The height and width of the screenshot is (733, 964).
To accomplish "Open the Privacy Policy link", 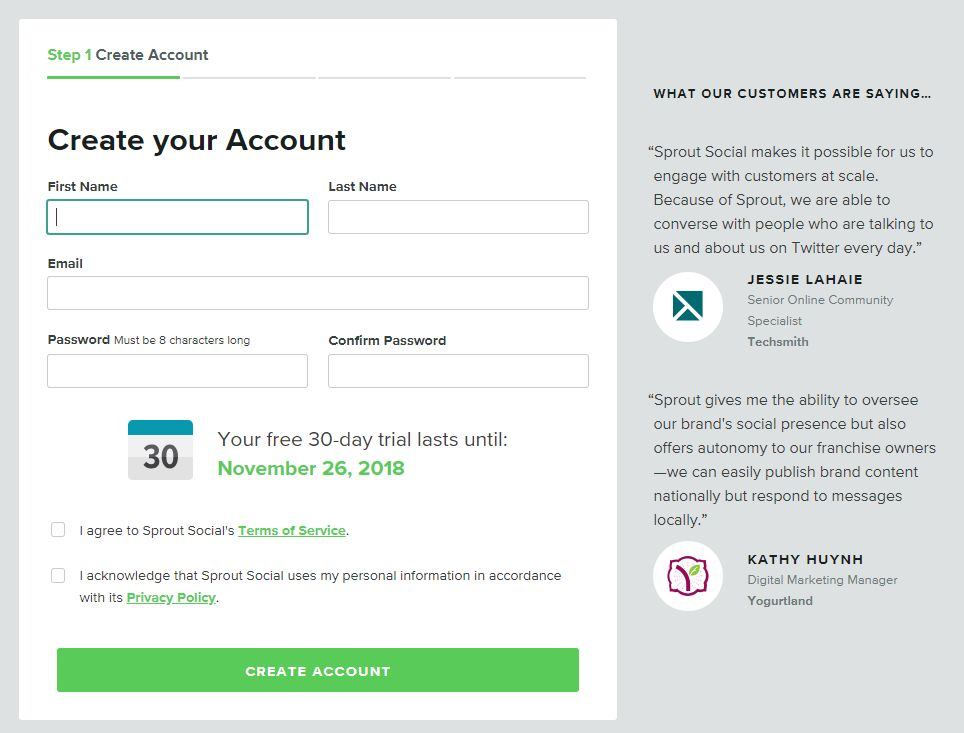I will click(x=171, y=598).
